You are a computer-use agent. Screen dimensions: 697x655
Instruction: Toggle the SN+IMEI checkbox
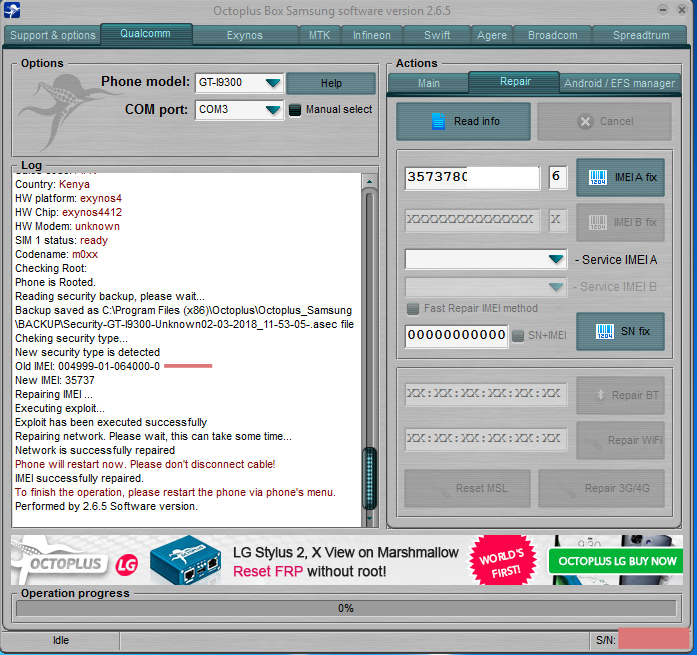(518, 335)
